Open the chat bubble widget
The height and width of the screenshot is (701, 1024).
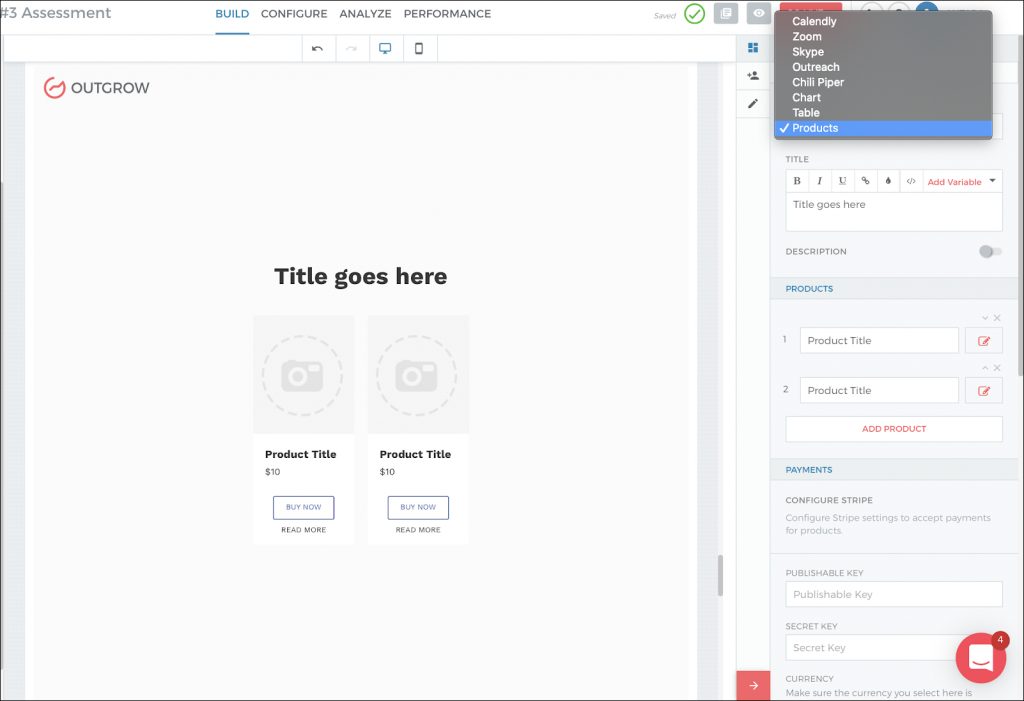[x=980, y=657]
